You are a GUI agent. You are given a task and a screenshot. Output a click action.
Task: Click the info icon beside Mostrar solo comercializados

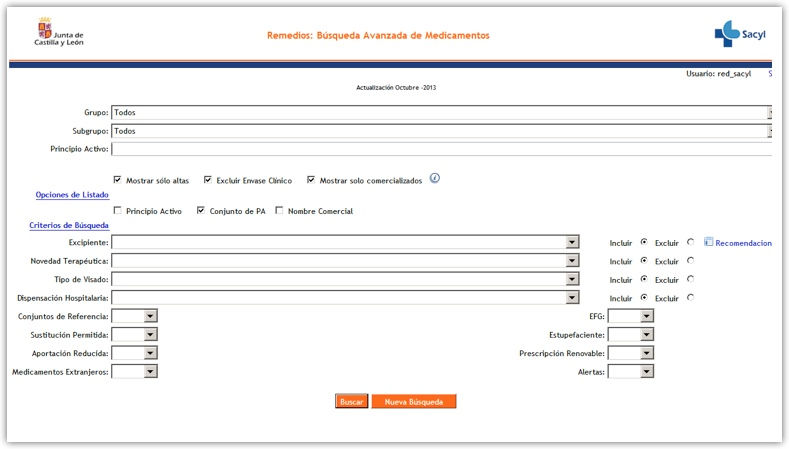coord(435,179)
